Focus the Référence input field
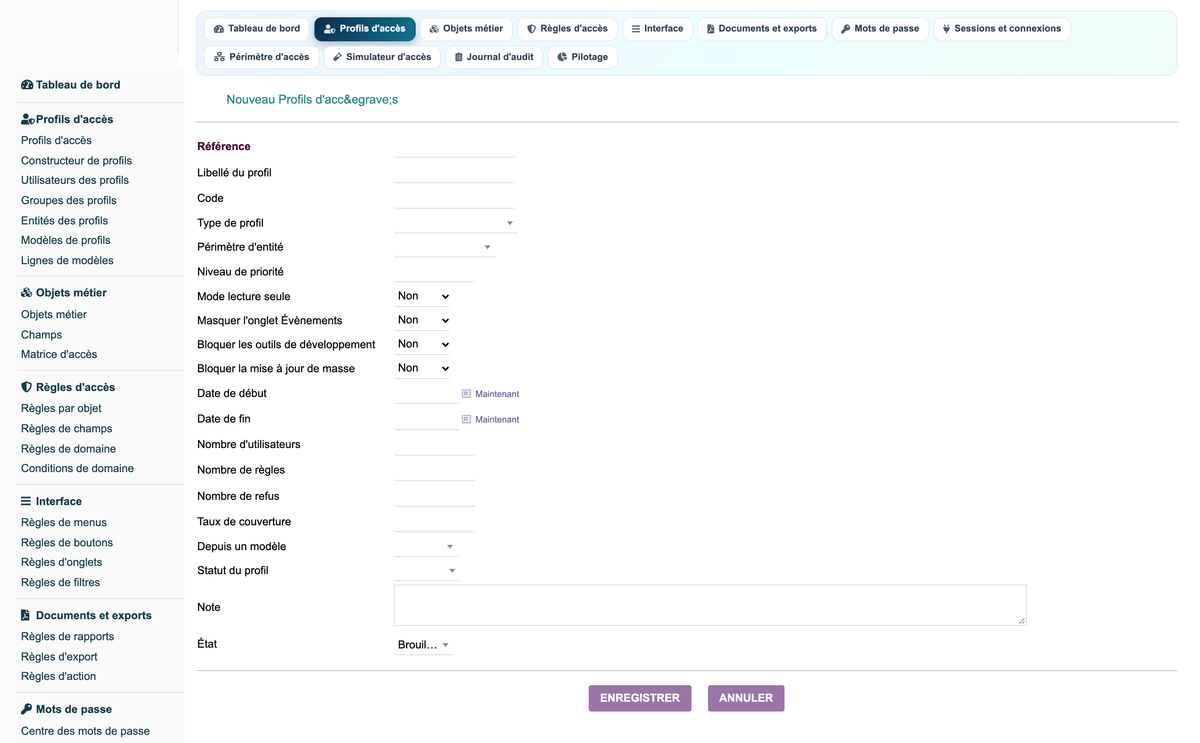This screenshot has height=743, width=1200. coord(454,147)
